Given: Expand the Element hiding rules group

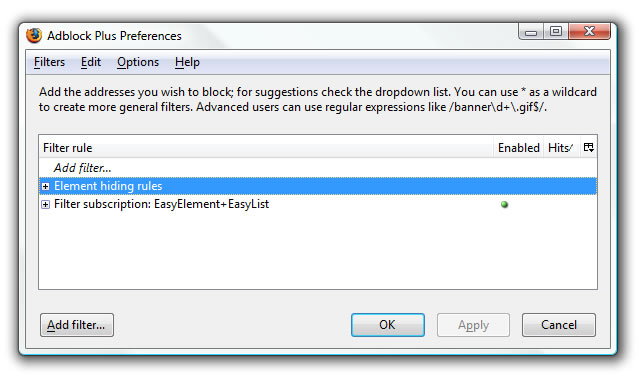Looking at the screenshot, I should (46, 187).
